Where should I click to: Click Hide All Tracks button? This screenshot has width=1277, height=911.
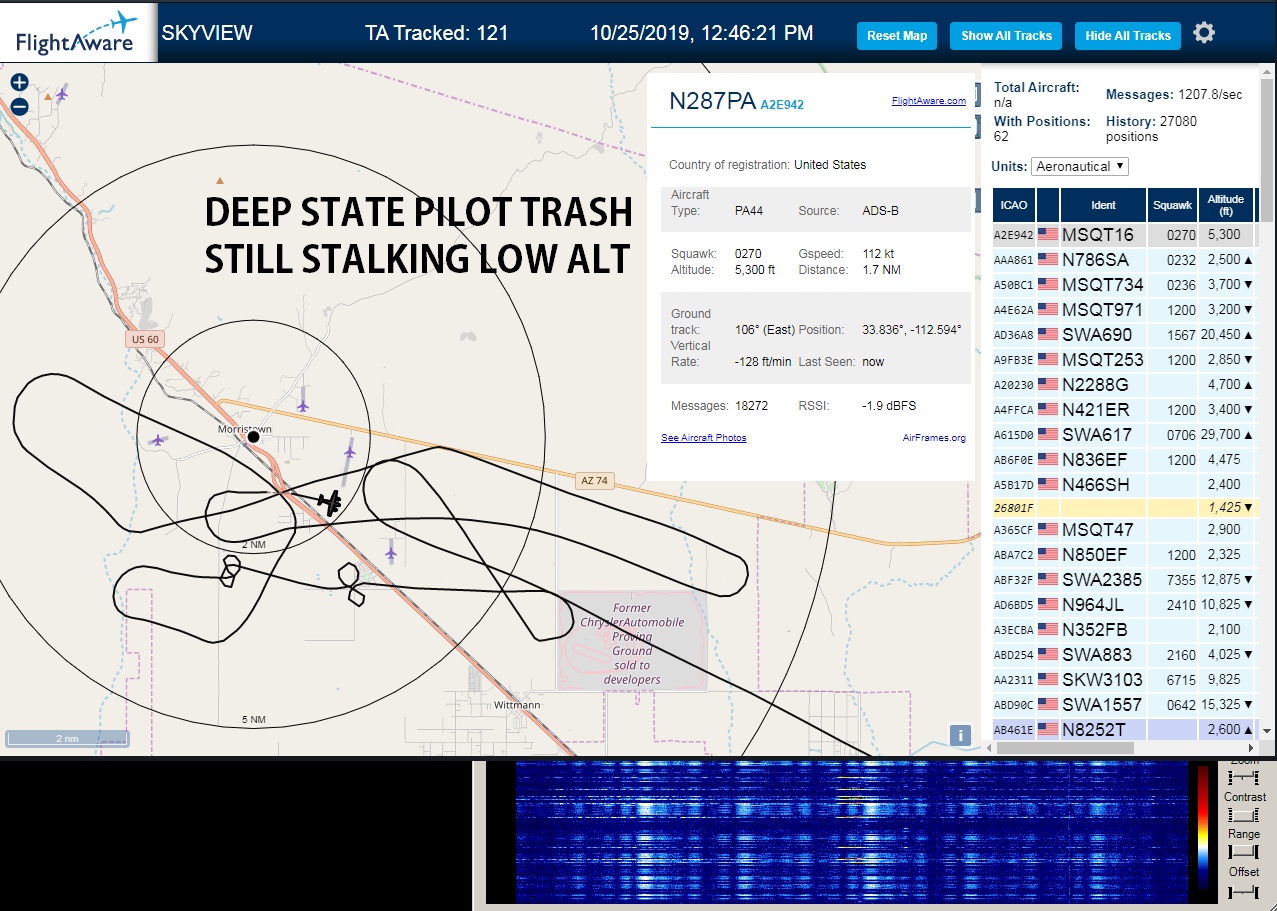pyautogui.click(x=1128, y=36)
